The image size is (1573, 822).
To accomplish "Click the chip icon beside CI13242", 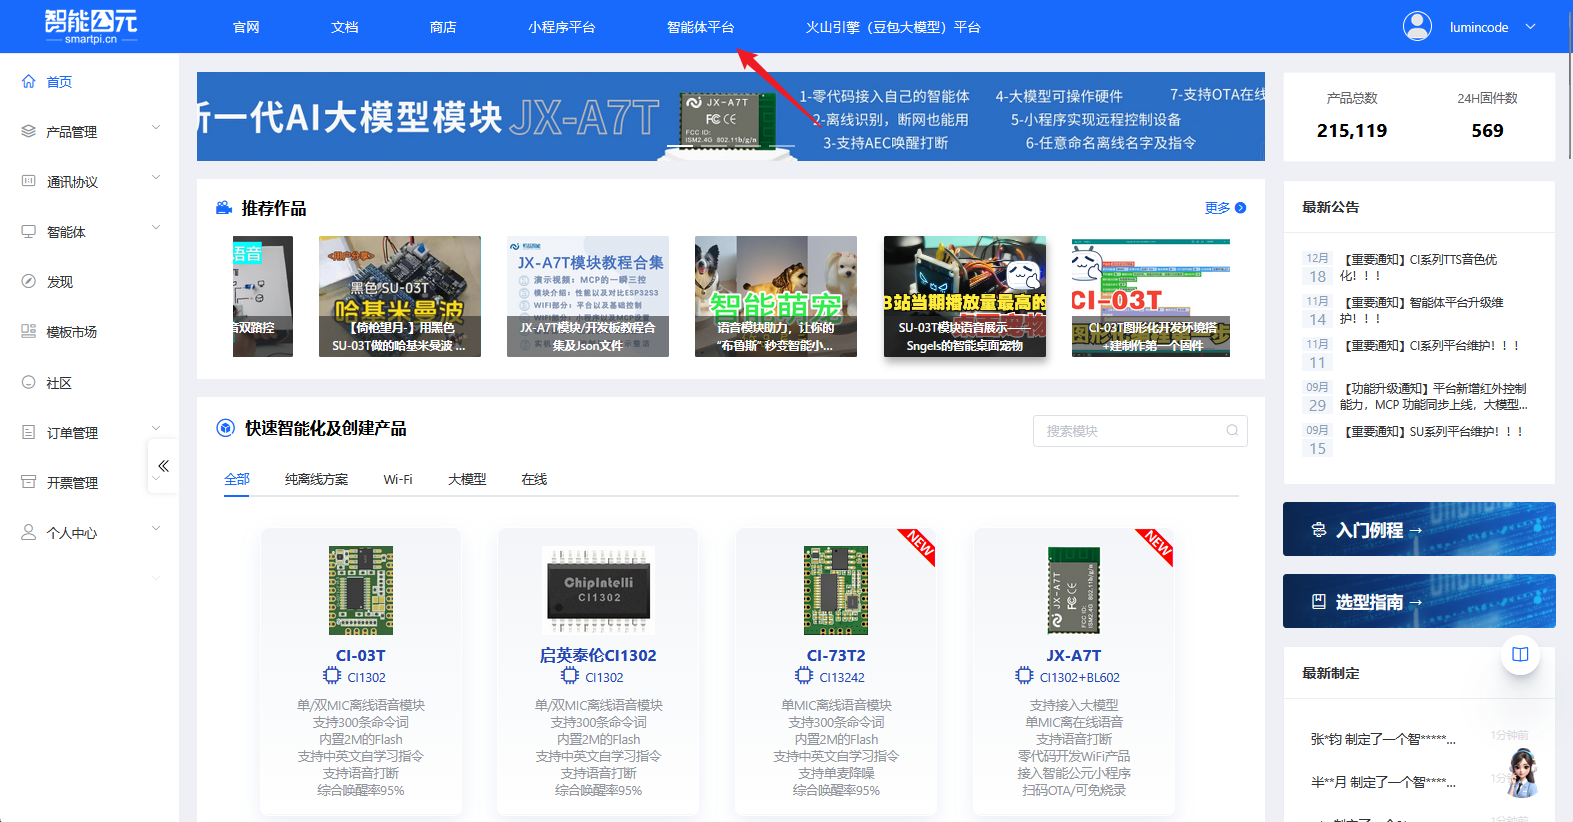I will [x=804, y=676].
